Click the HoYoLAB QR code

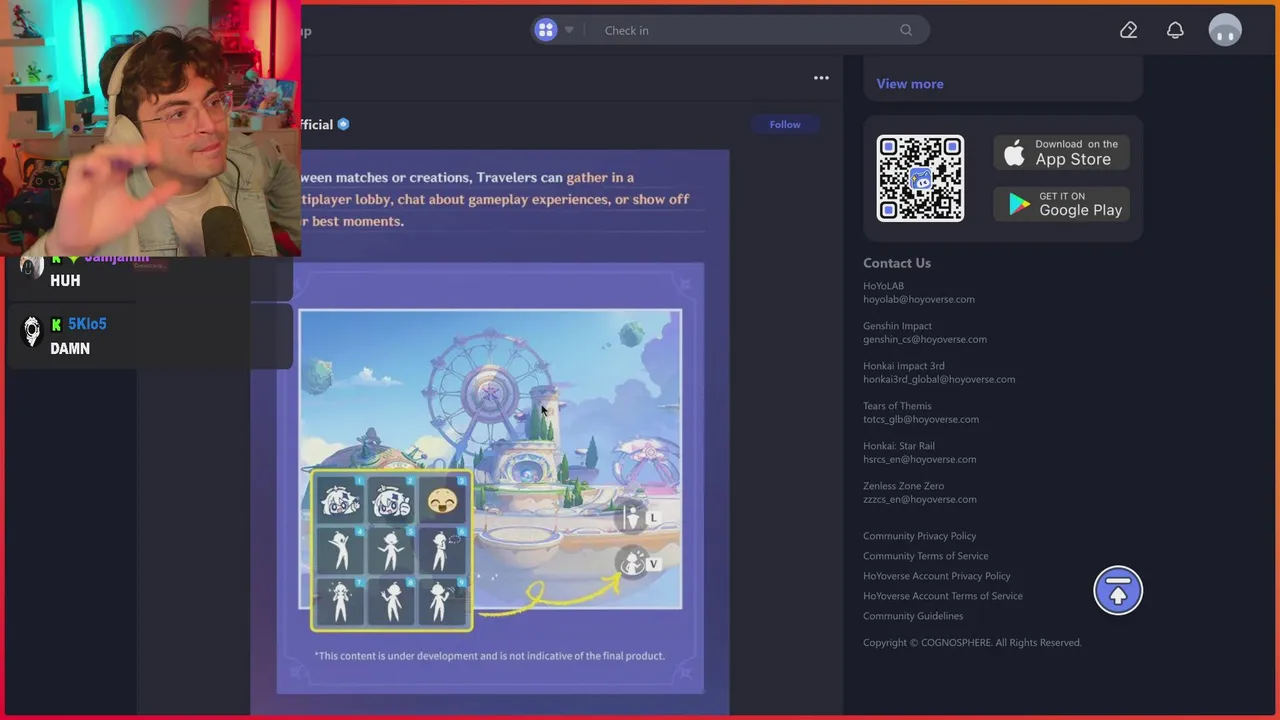[x=920, y=178]
